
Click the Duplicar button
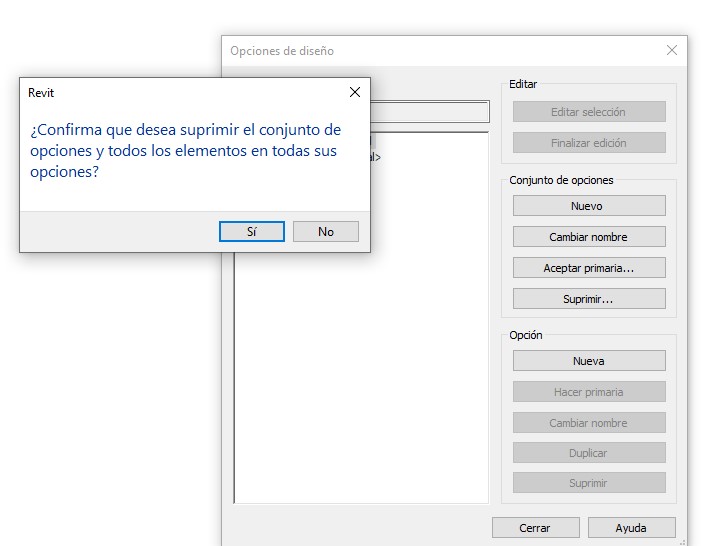click(589, 453)
